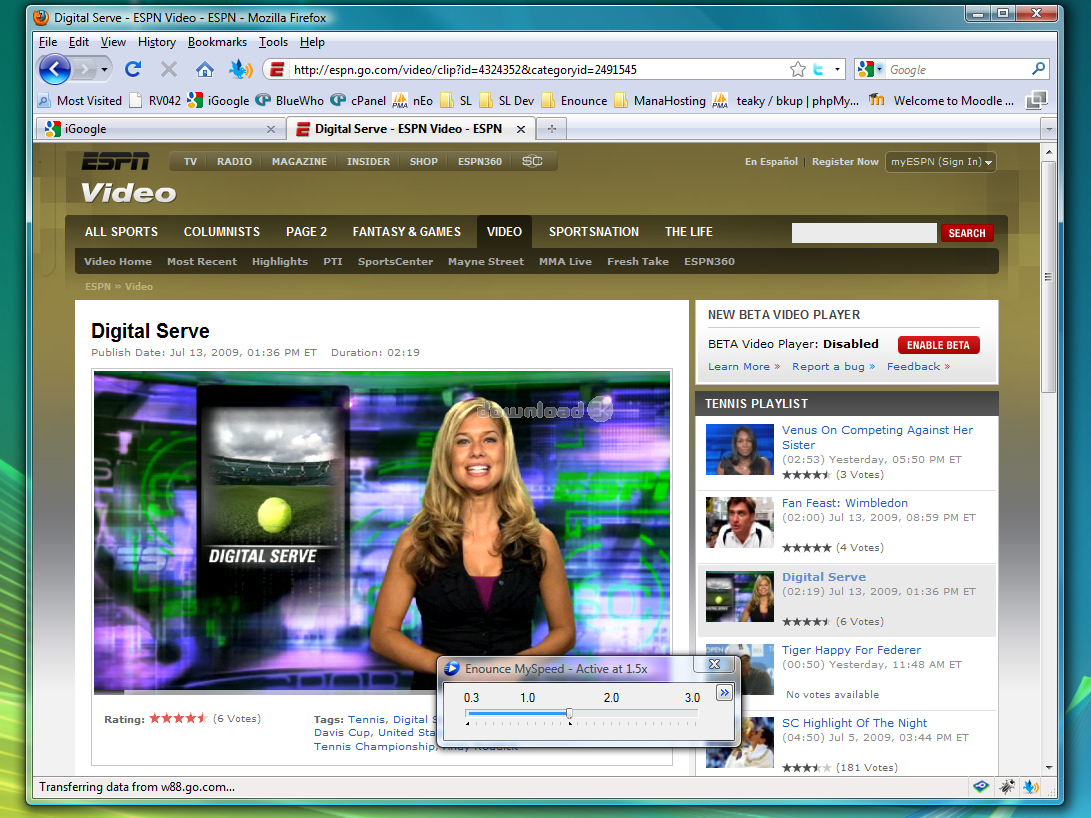Click the blue diamond status bar icon
The image size is (1091, 818).
[981, 787]
